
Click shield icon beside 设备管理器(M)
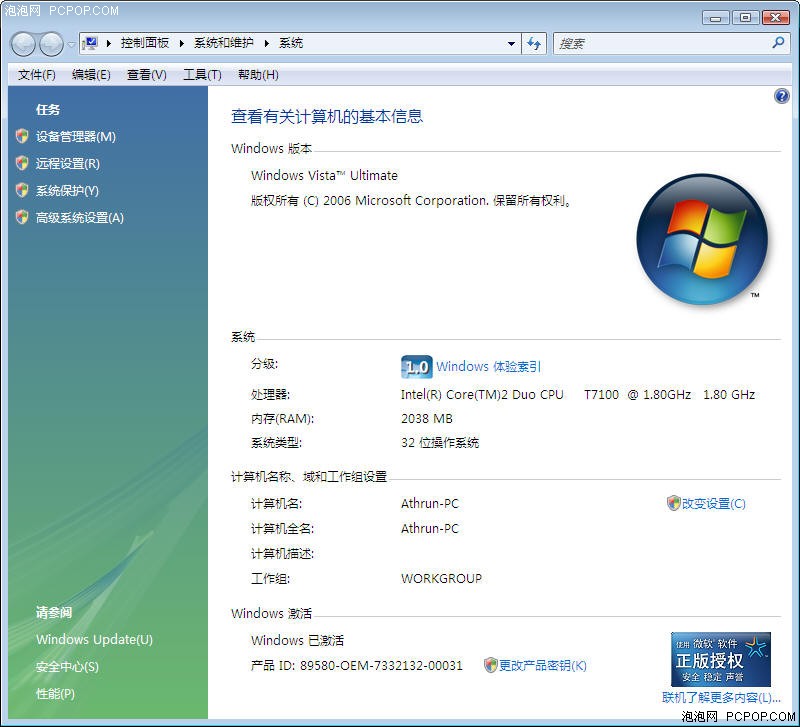click(22, 136)
